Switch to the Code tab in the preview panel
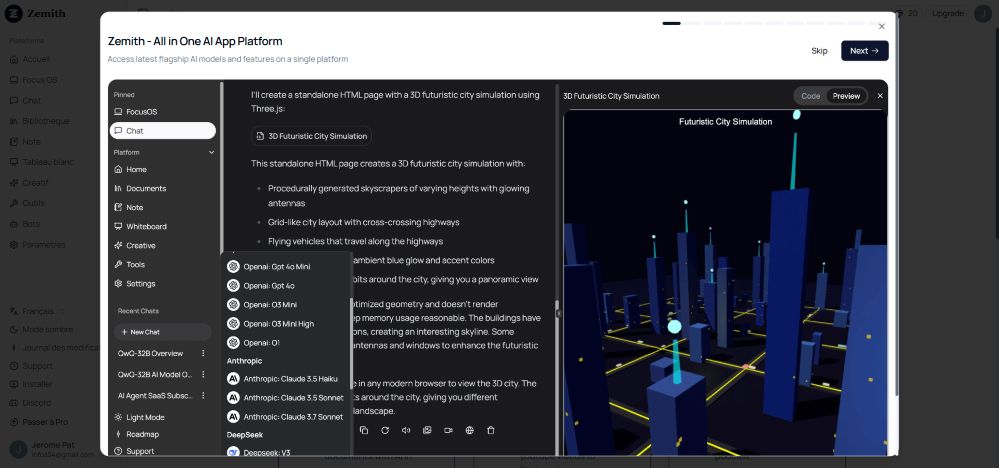999x468 pixels. coord(810,96)
